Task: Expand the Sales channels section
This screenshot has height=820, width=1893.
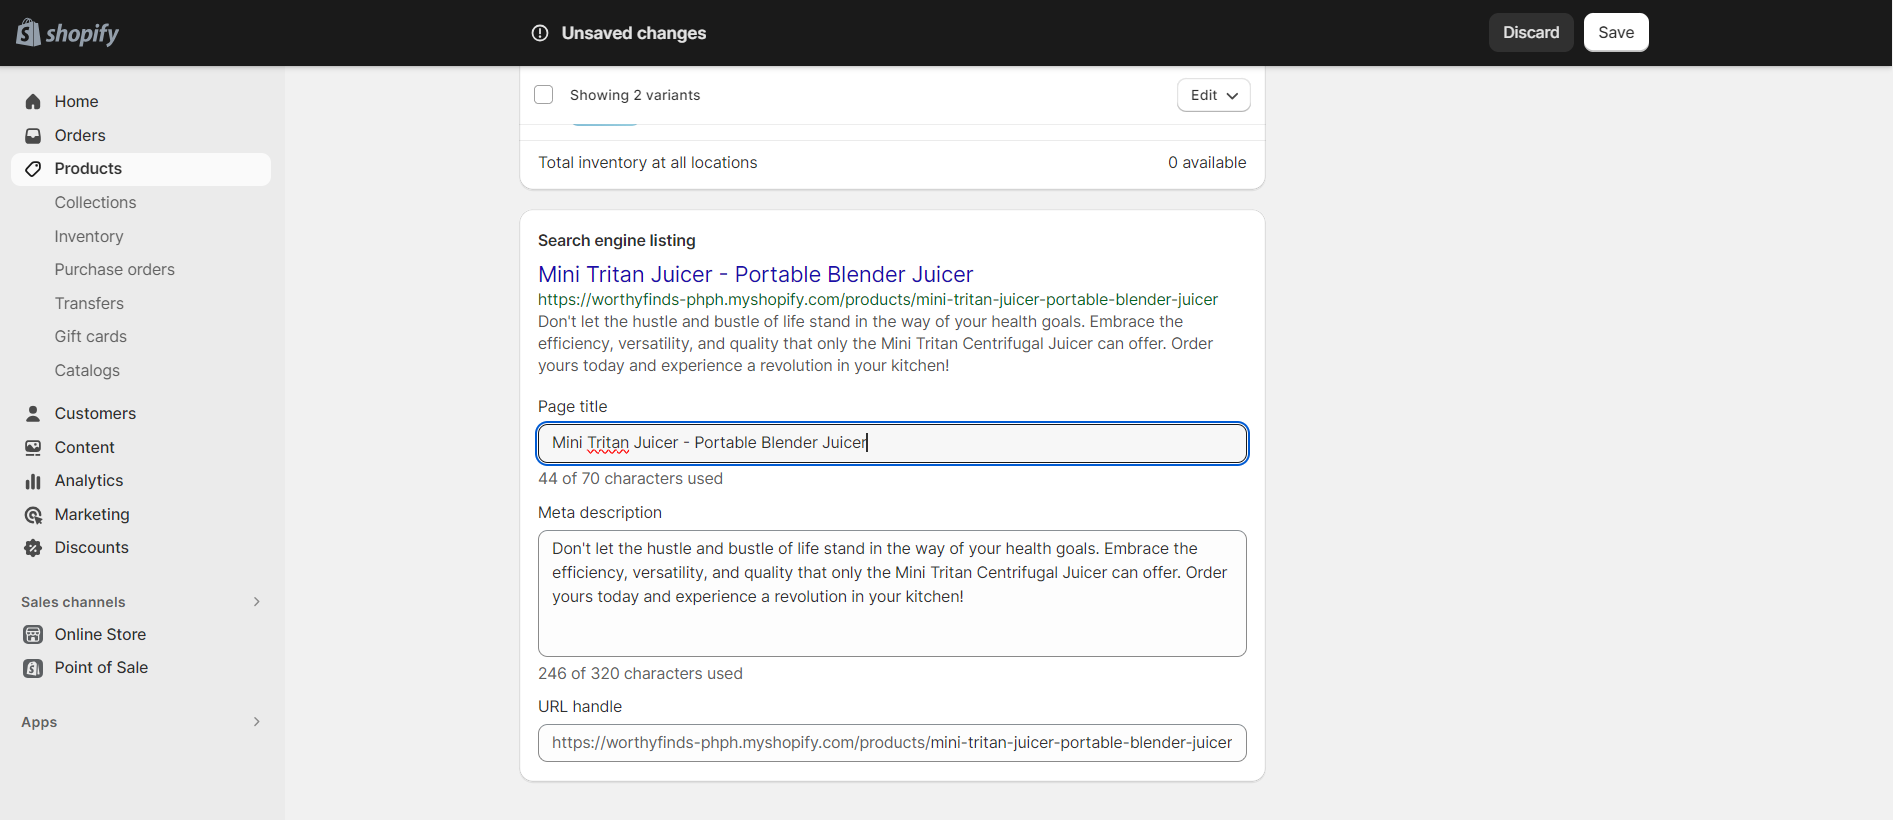Action: coord(257,602)
